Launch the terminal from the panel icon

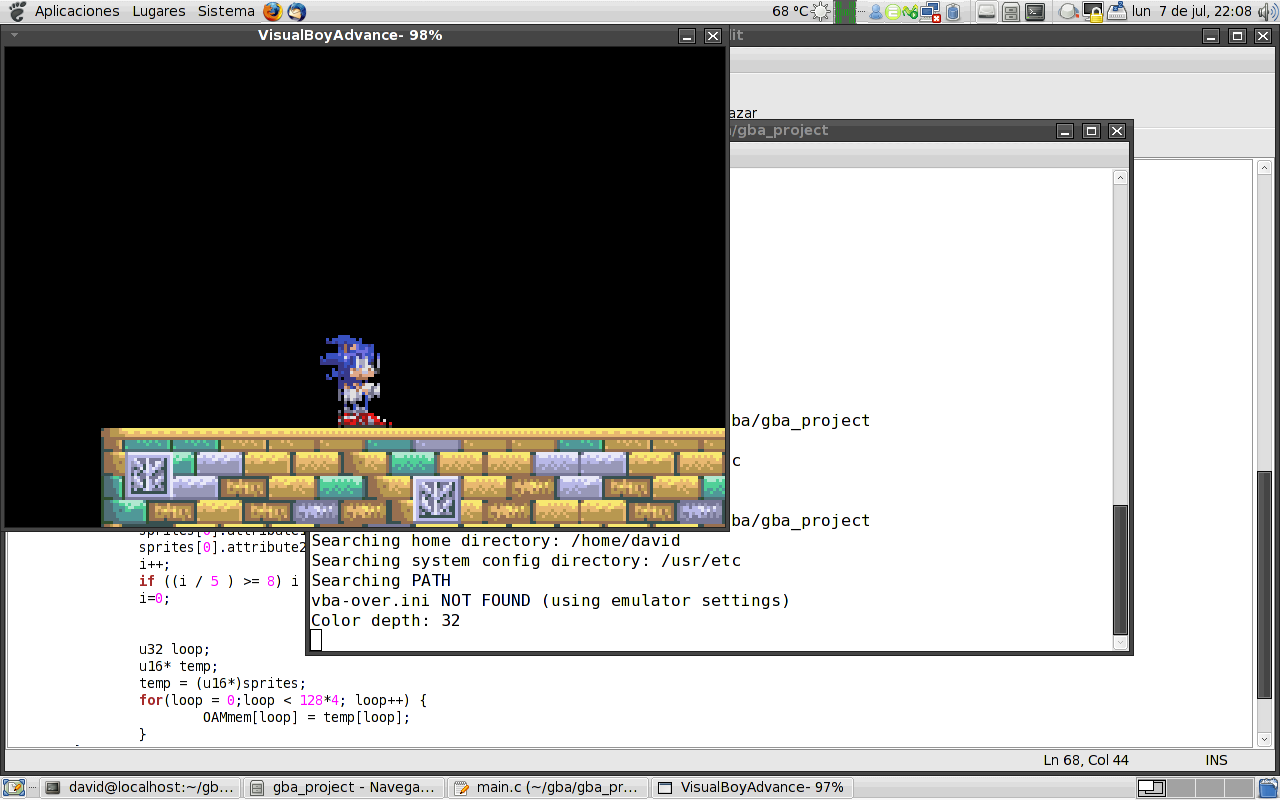1036,12
